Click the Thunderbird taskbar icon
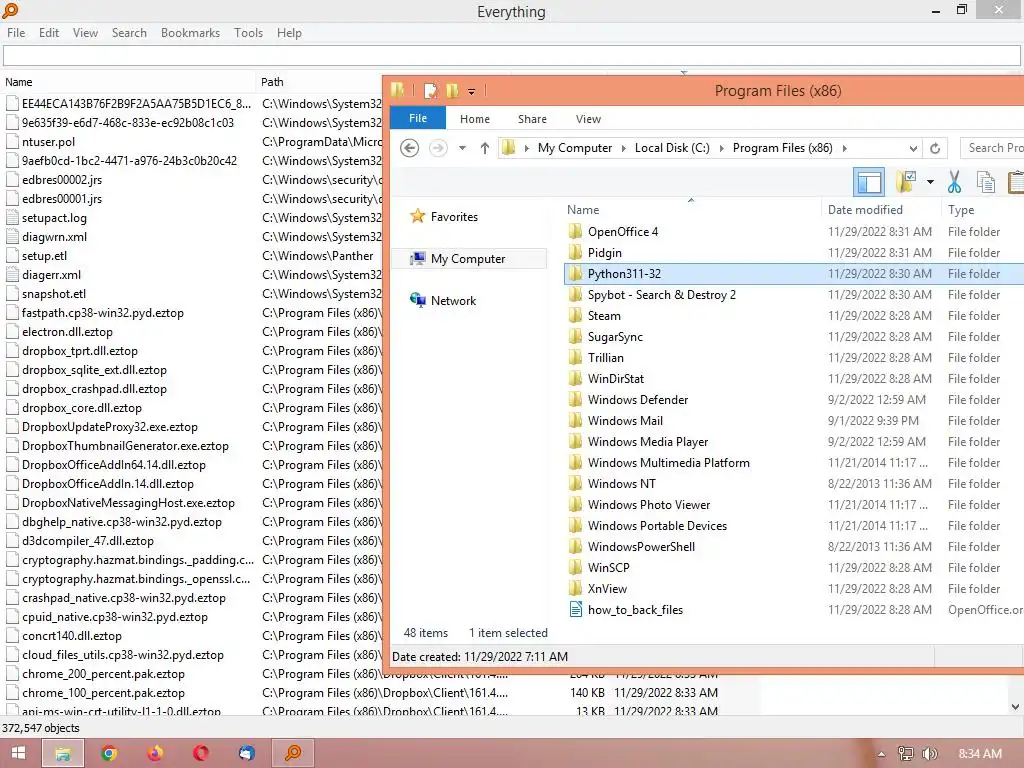1024x768 pixels. pos(246,753)
